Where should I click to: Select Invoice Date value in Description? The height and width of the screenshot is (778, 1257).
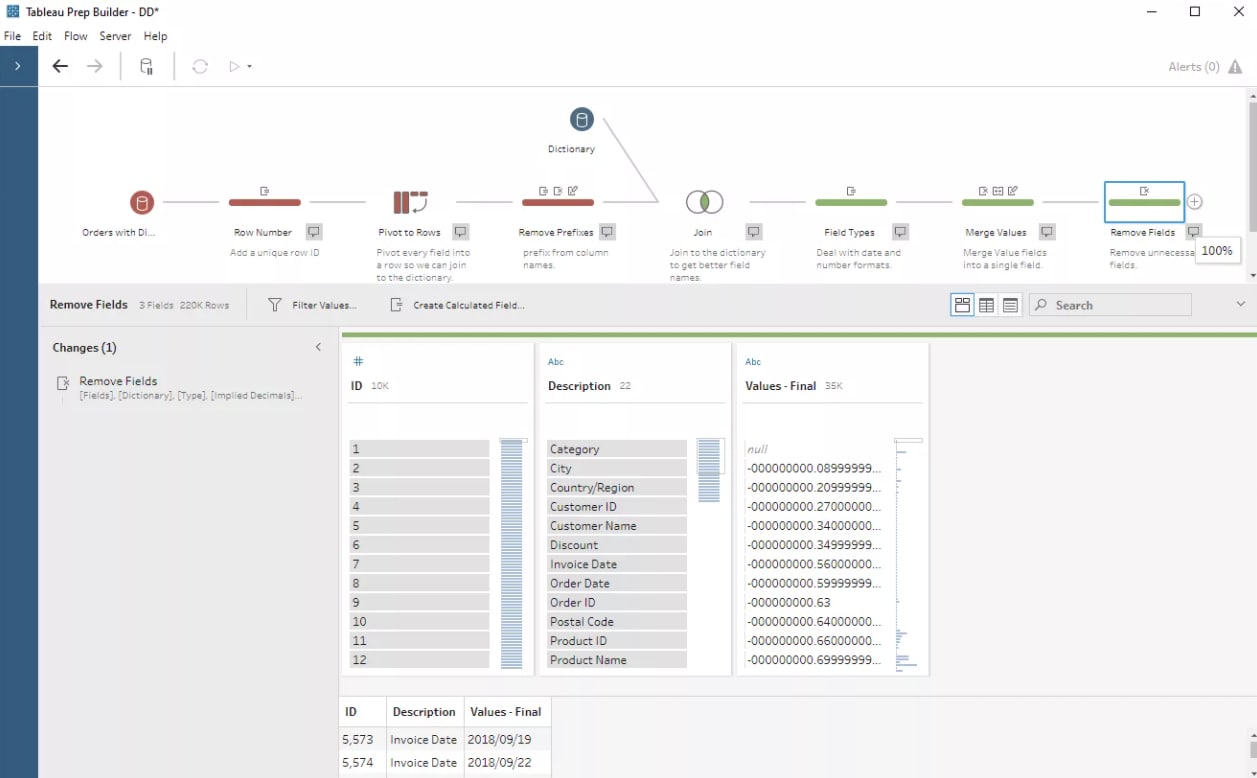click(617, 564)
